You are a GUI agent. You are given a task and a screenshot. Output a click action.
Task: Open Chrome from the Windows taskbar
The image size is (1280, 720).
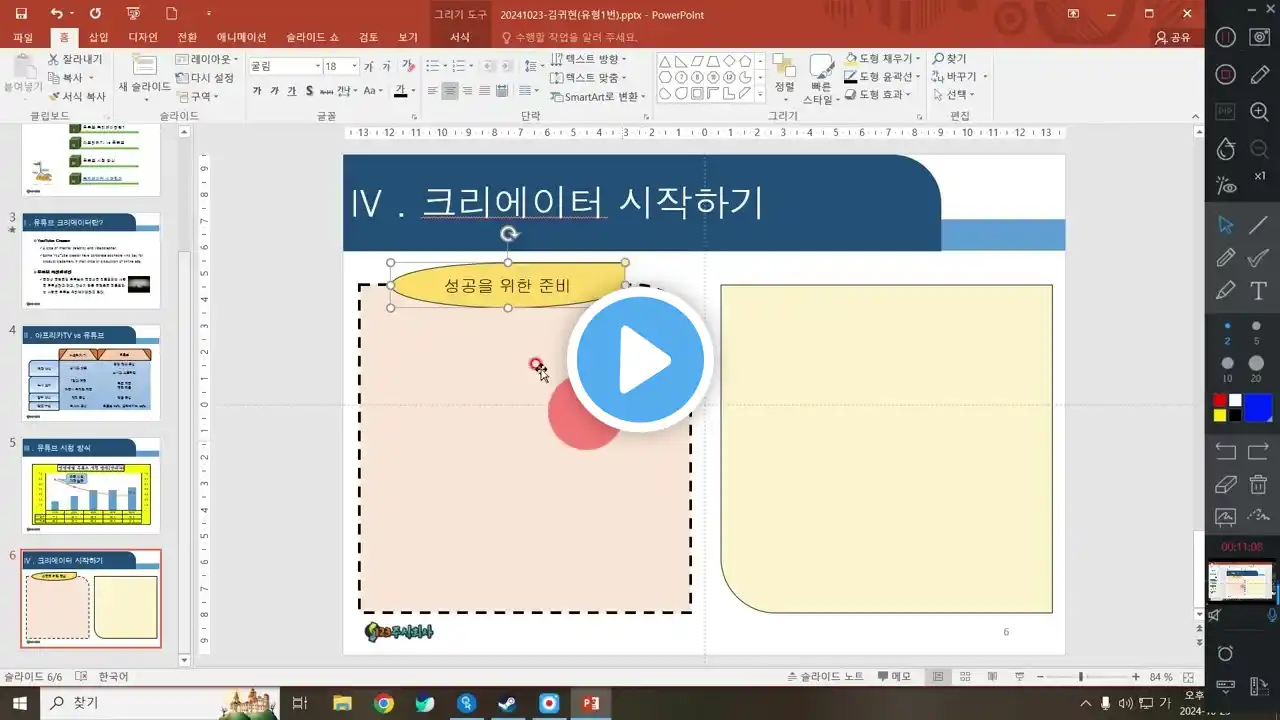[384, 704]
